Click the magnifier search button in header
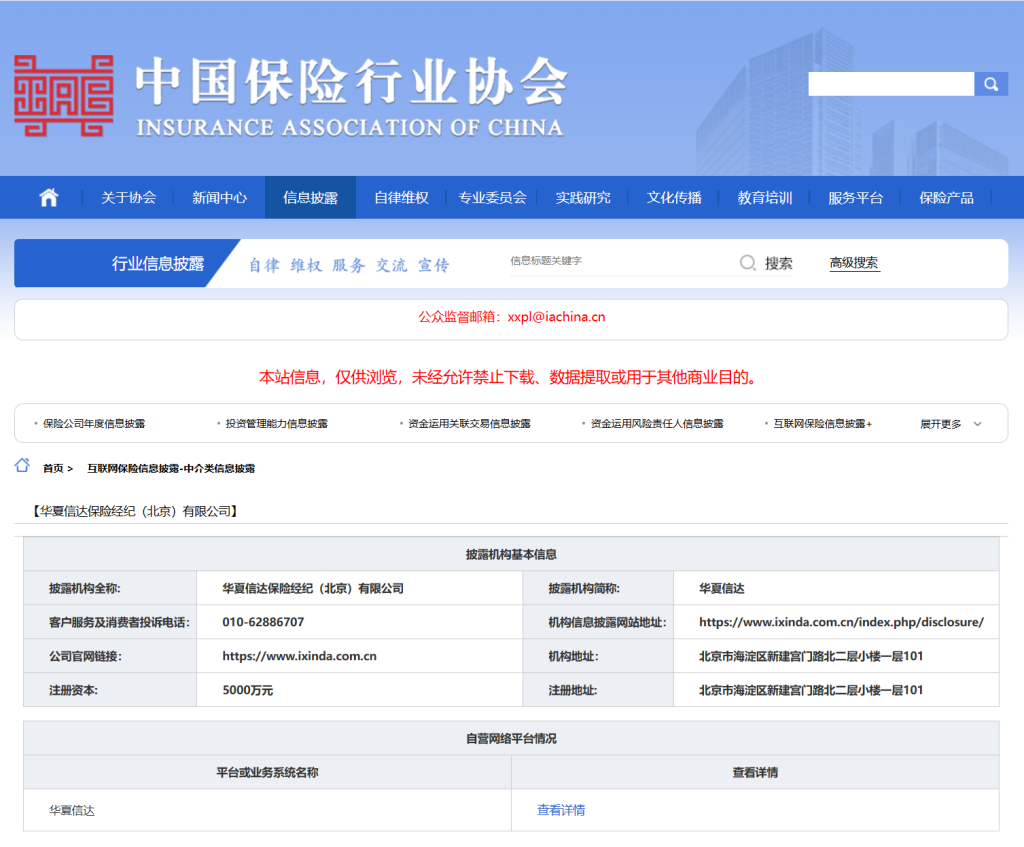Image resolution: width=1024 pixels, height=847 pixels. 991,84
